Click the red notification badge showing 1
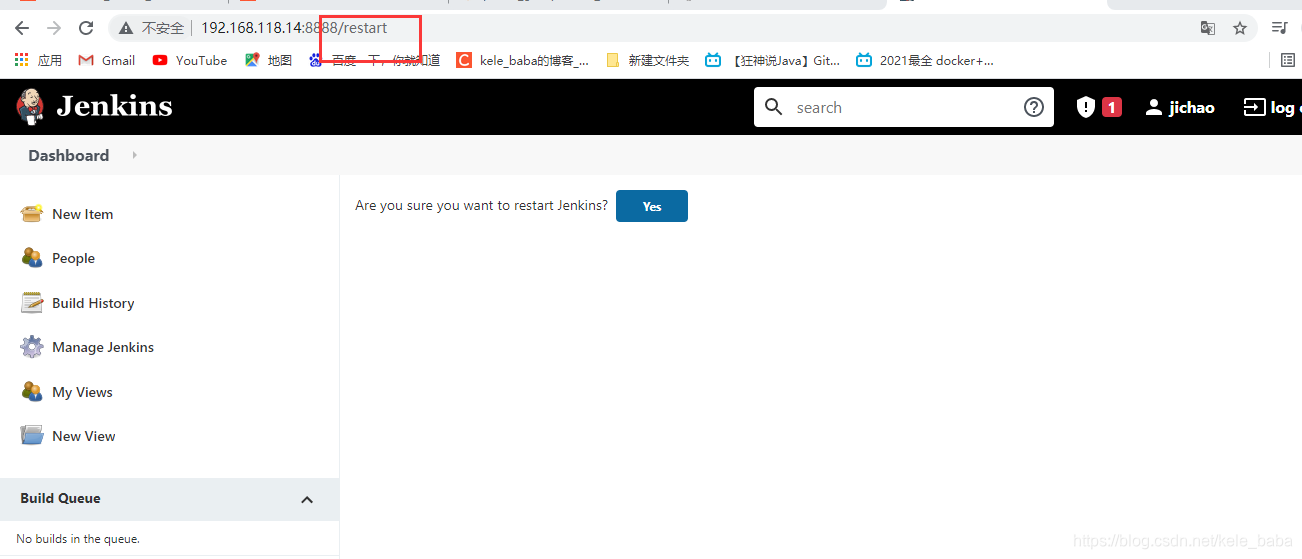 (x=1112, y=107)
